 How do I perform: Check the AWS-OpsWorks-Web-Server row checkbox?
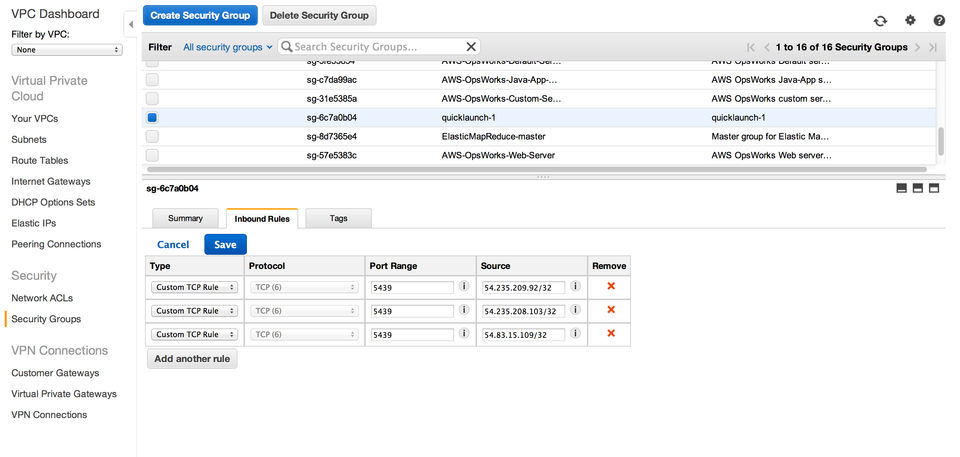(x=152, y=155)
